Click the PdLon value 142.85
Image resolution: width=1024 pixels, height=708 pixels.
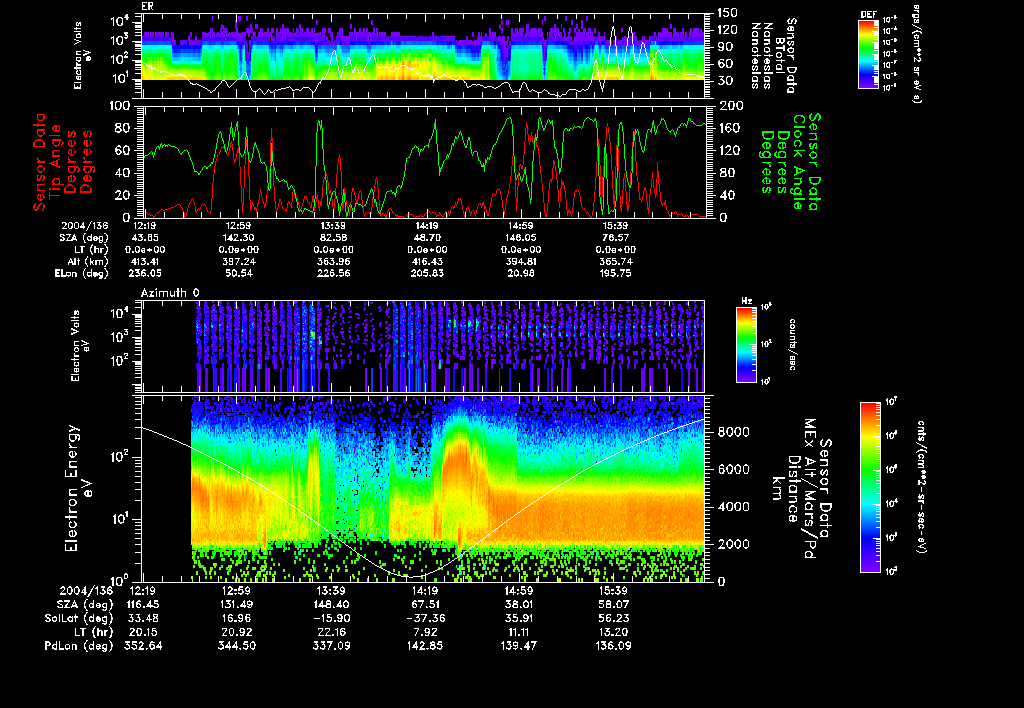click(425, 645)
